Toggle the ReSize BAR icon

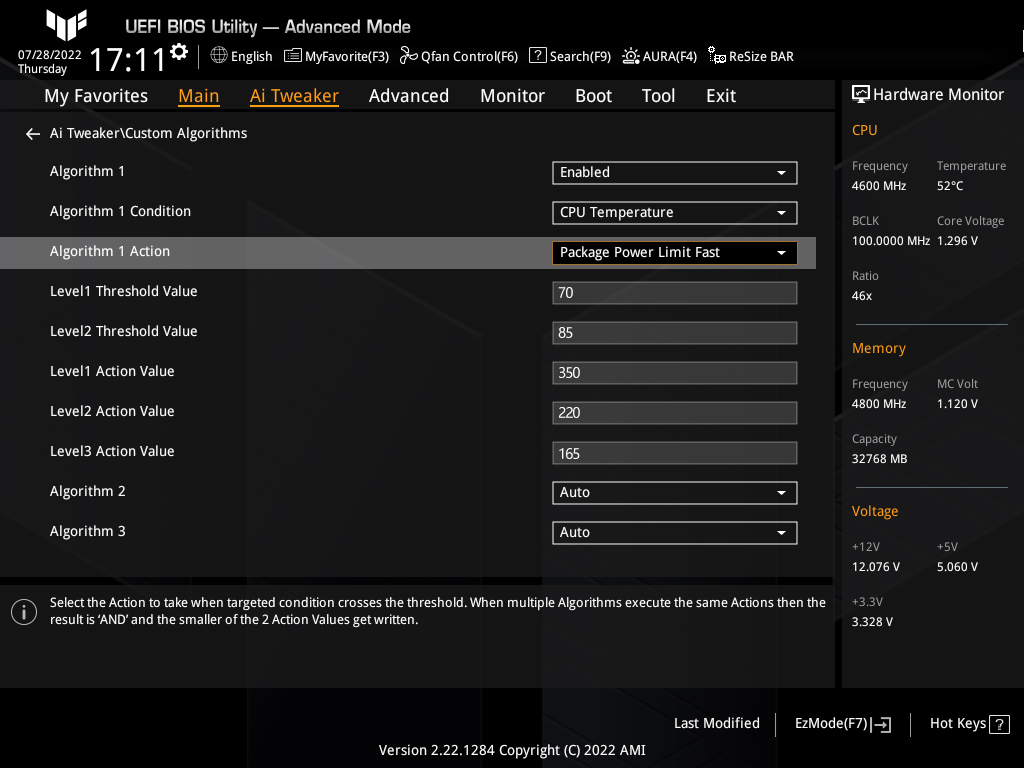[716, 56]
